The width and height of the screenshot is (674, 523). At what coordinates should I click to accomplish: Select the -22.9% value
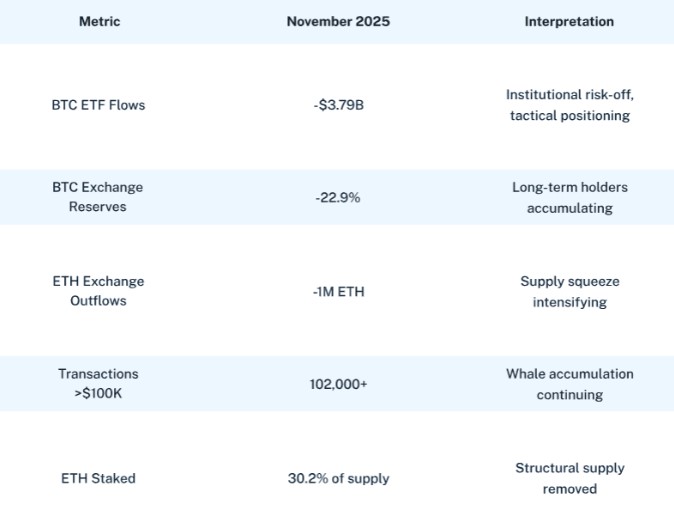click(x=337, y=197)
